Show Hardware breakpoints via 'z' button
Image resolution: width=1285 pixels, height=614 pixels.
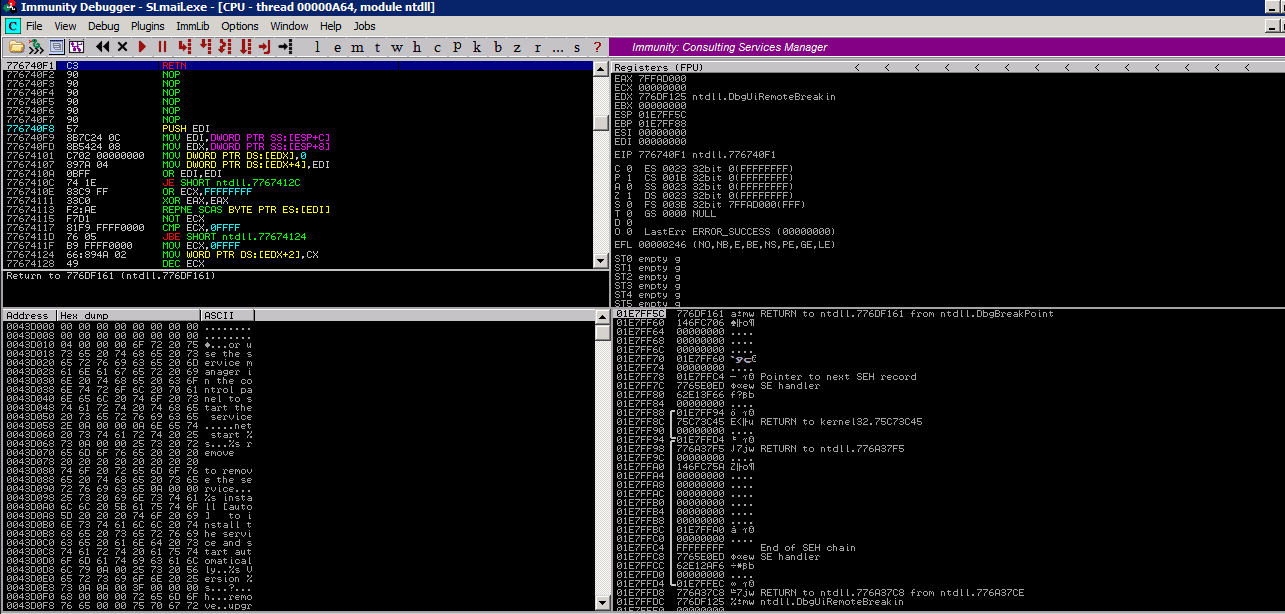518,47
